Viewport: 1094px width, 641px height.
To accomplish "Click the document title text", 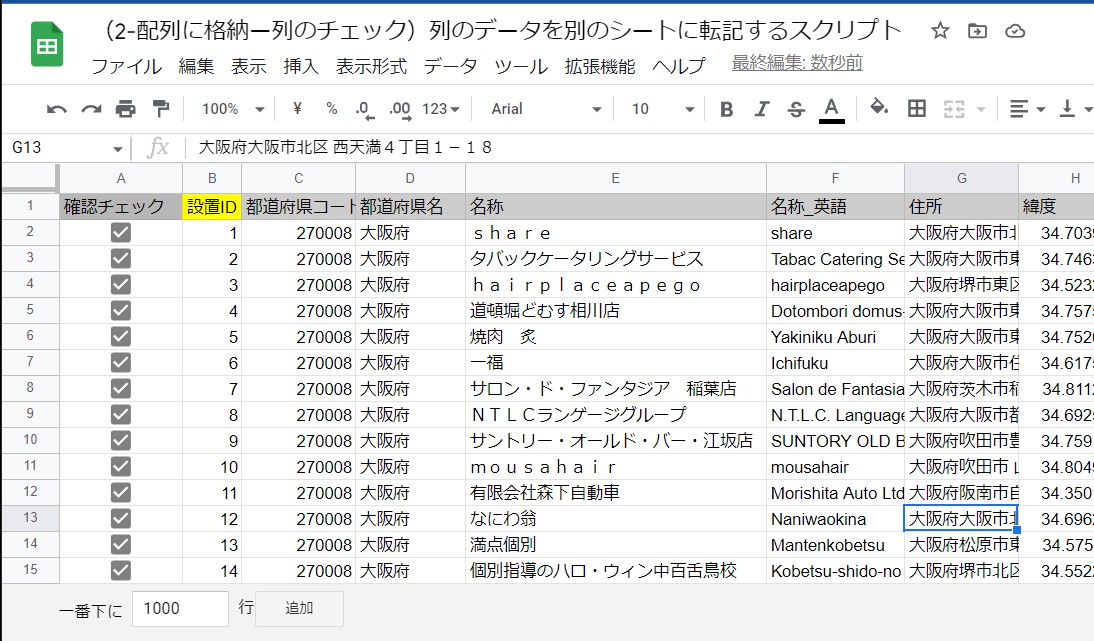I will pyautogui.click(x=503, y=30).
